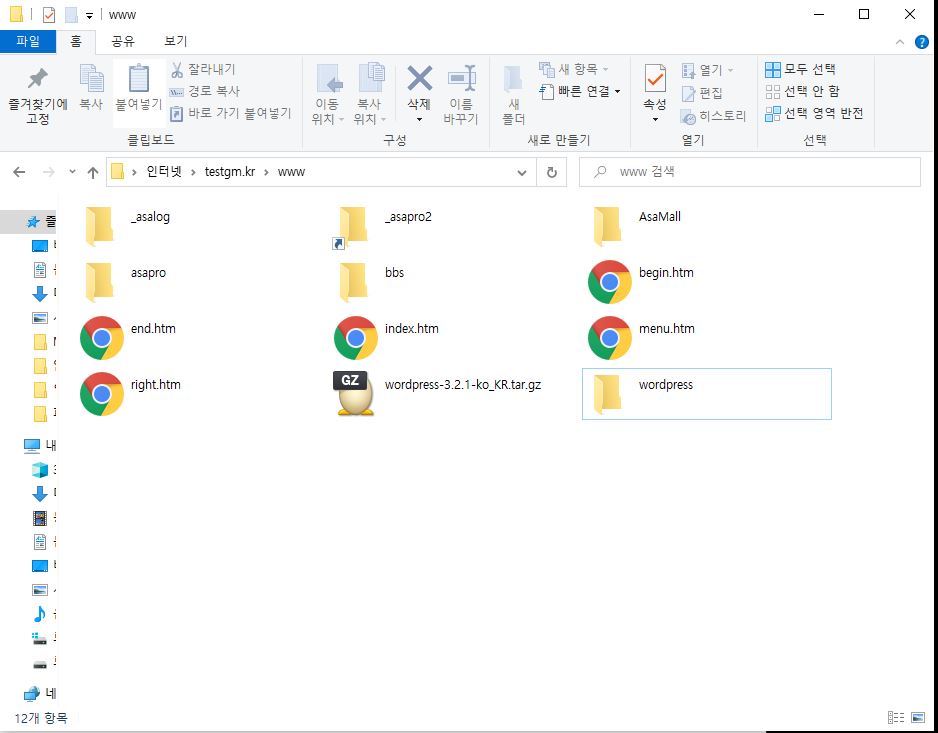Switch to details view in status bar
938x733 pixels.
click(895, 718)
